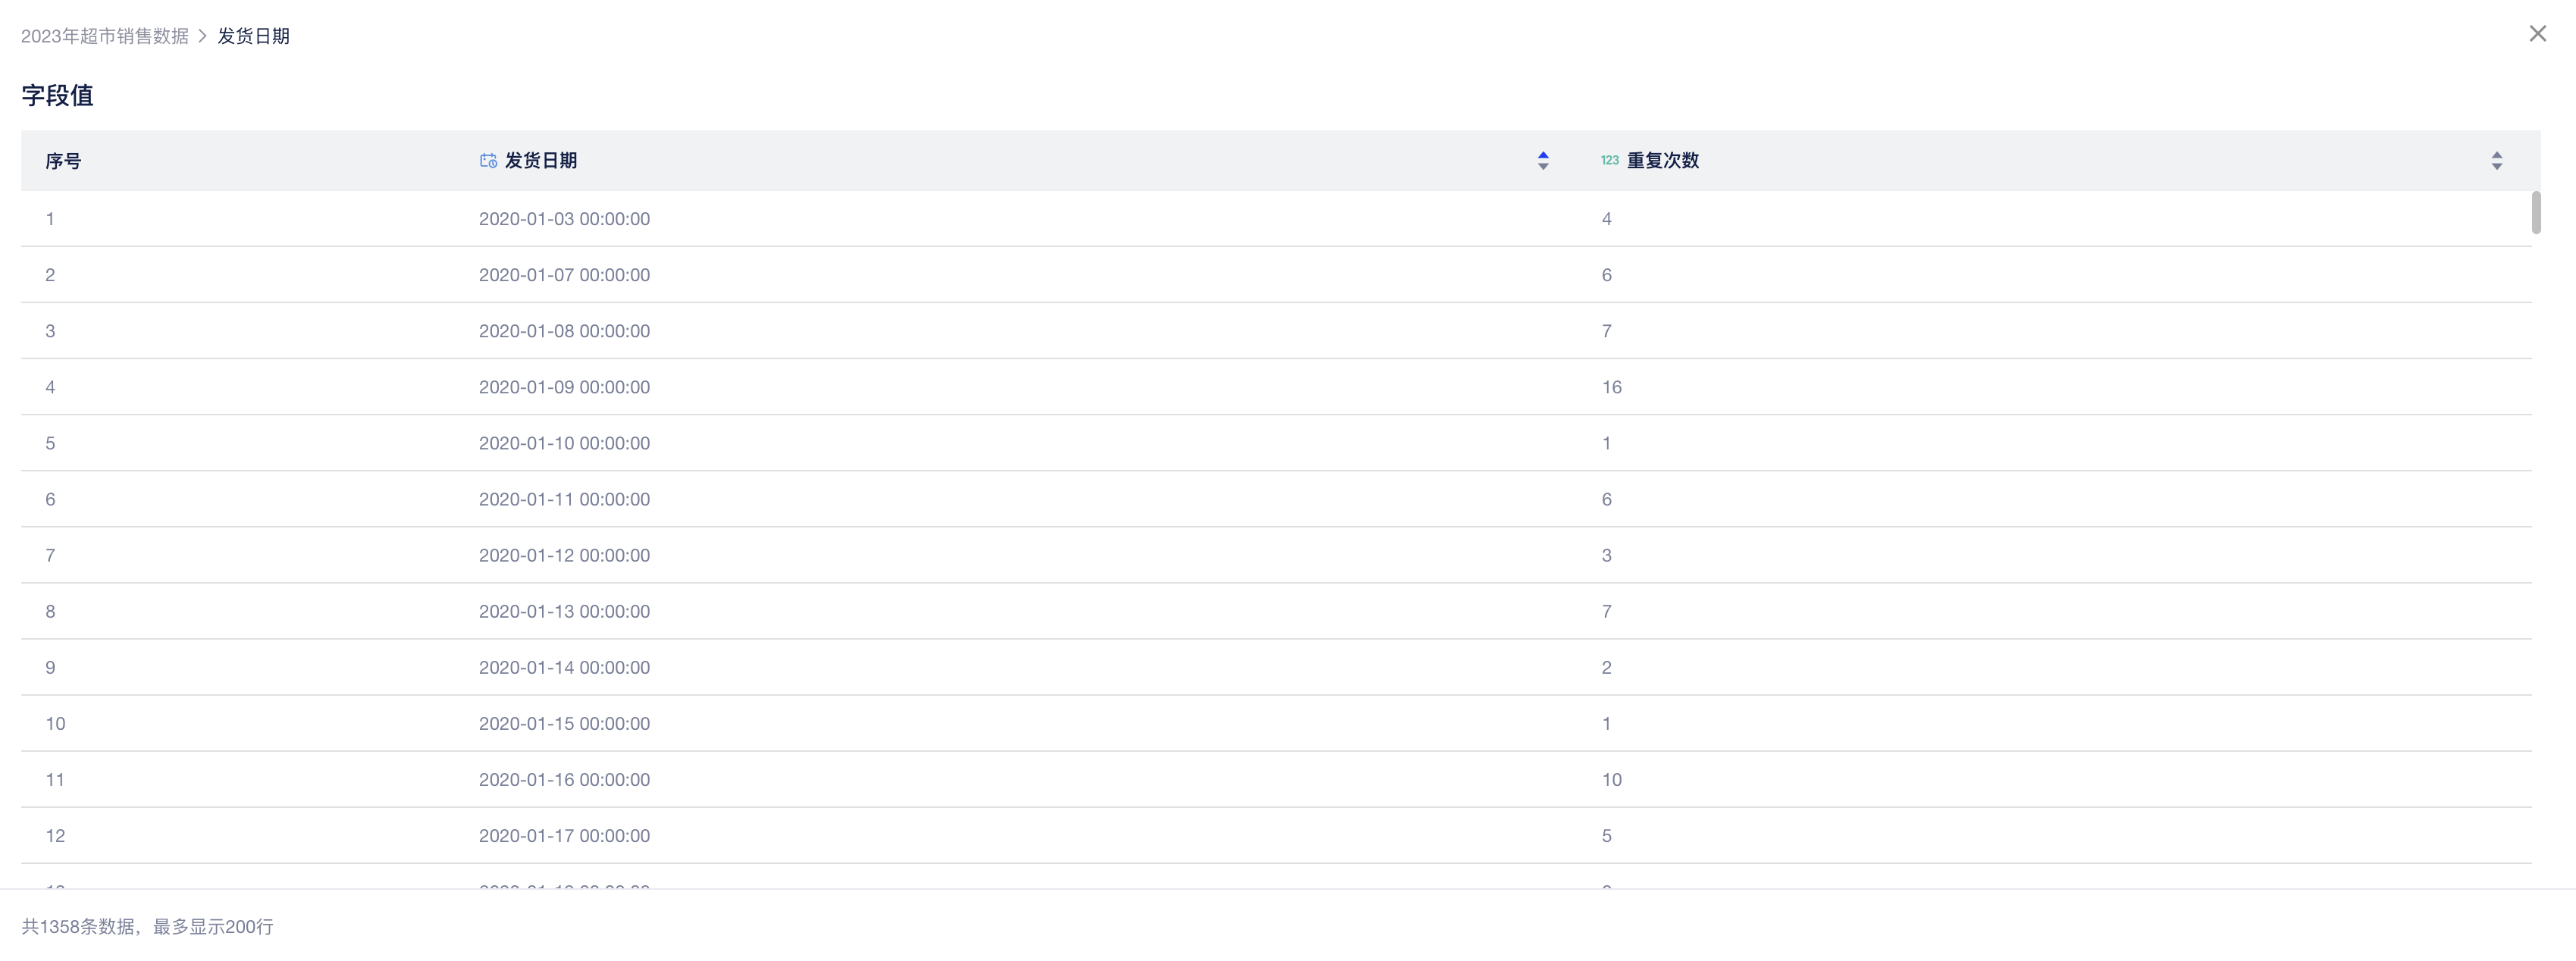Click the 字段值 section title
This screenshot has width=2576, height=961.
(57, 95)
